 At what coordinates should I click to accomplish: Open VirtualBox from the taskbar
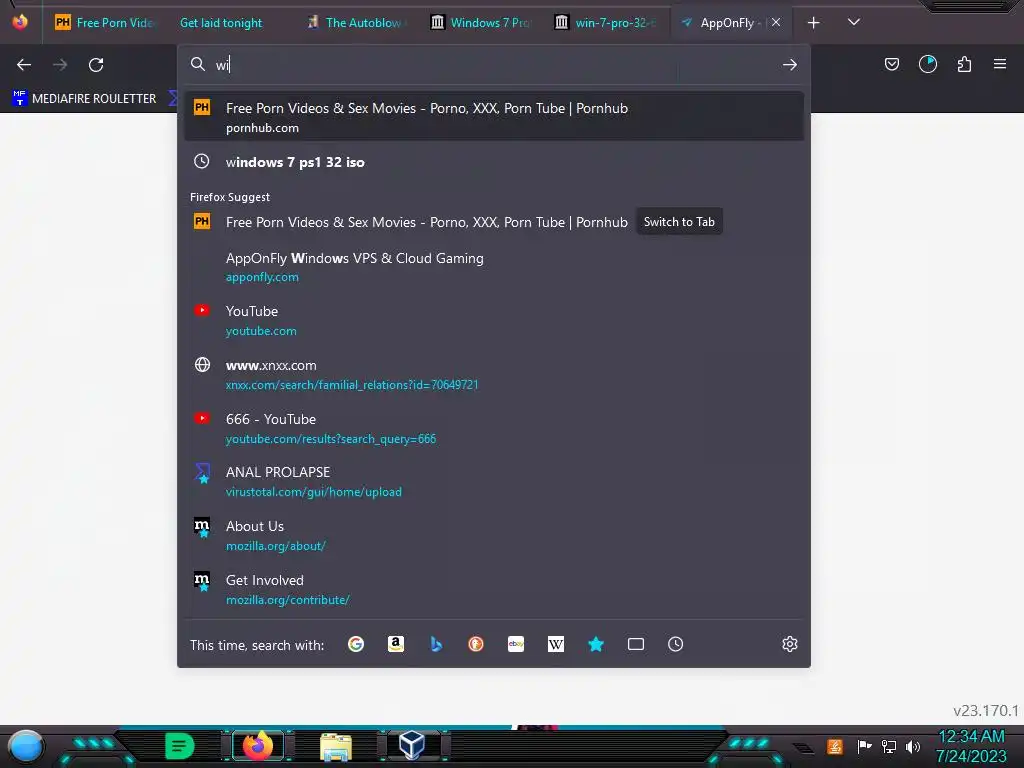coord(412,745)
